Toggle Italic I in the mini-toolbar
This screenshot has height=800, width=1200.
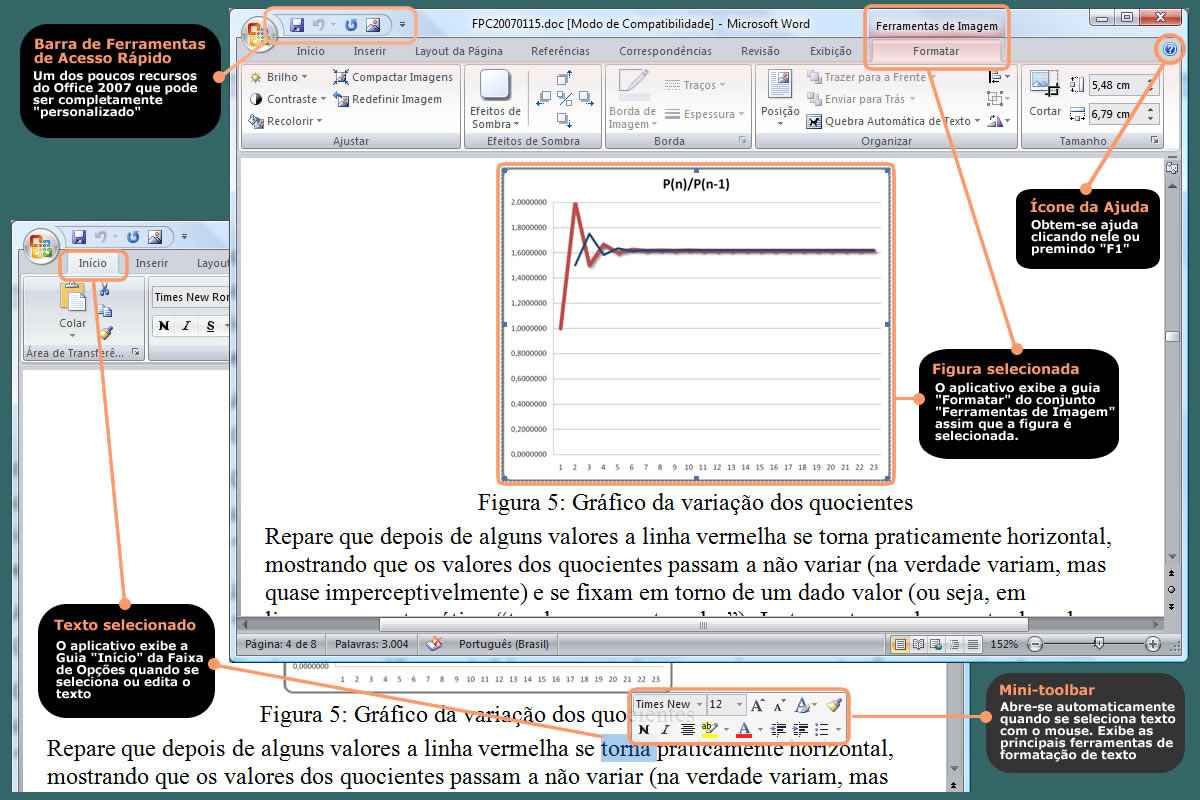(x=664, y=730)
